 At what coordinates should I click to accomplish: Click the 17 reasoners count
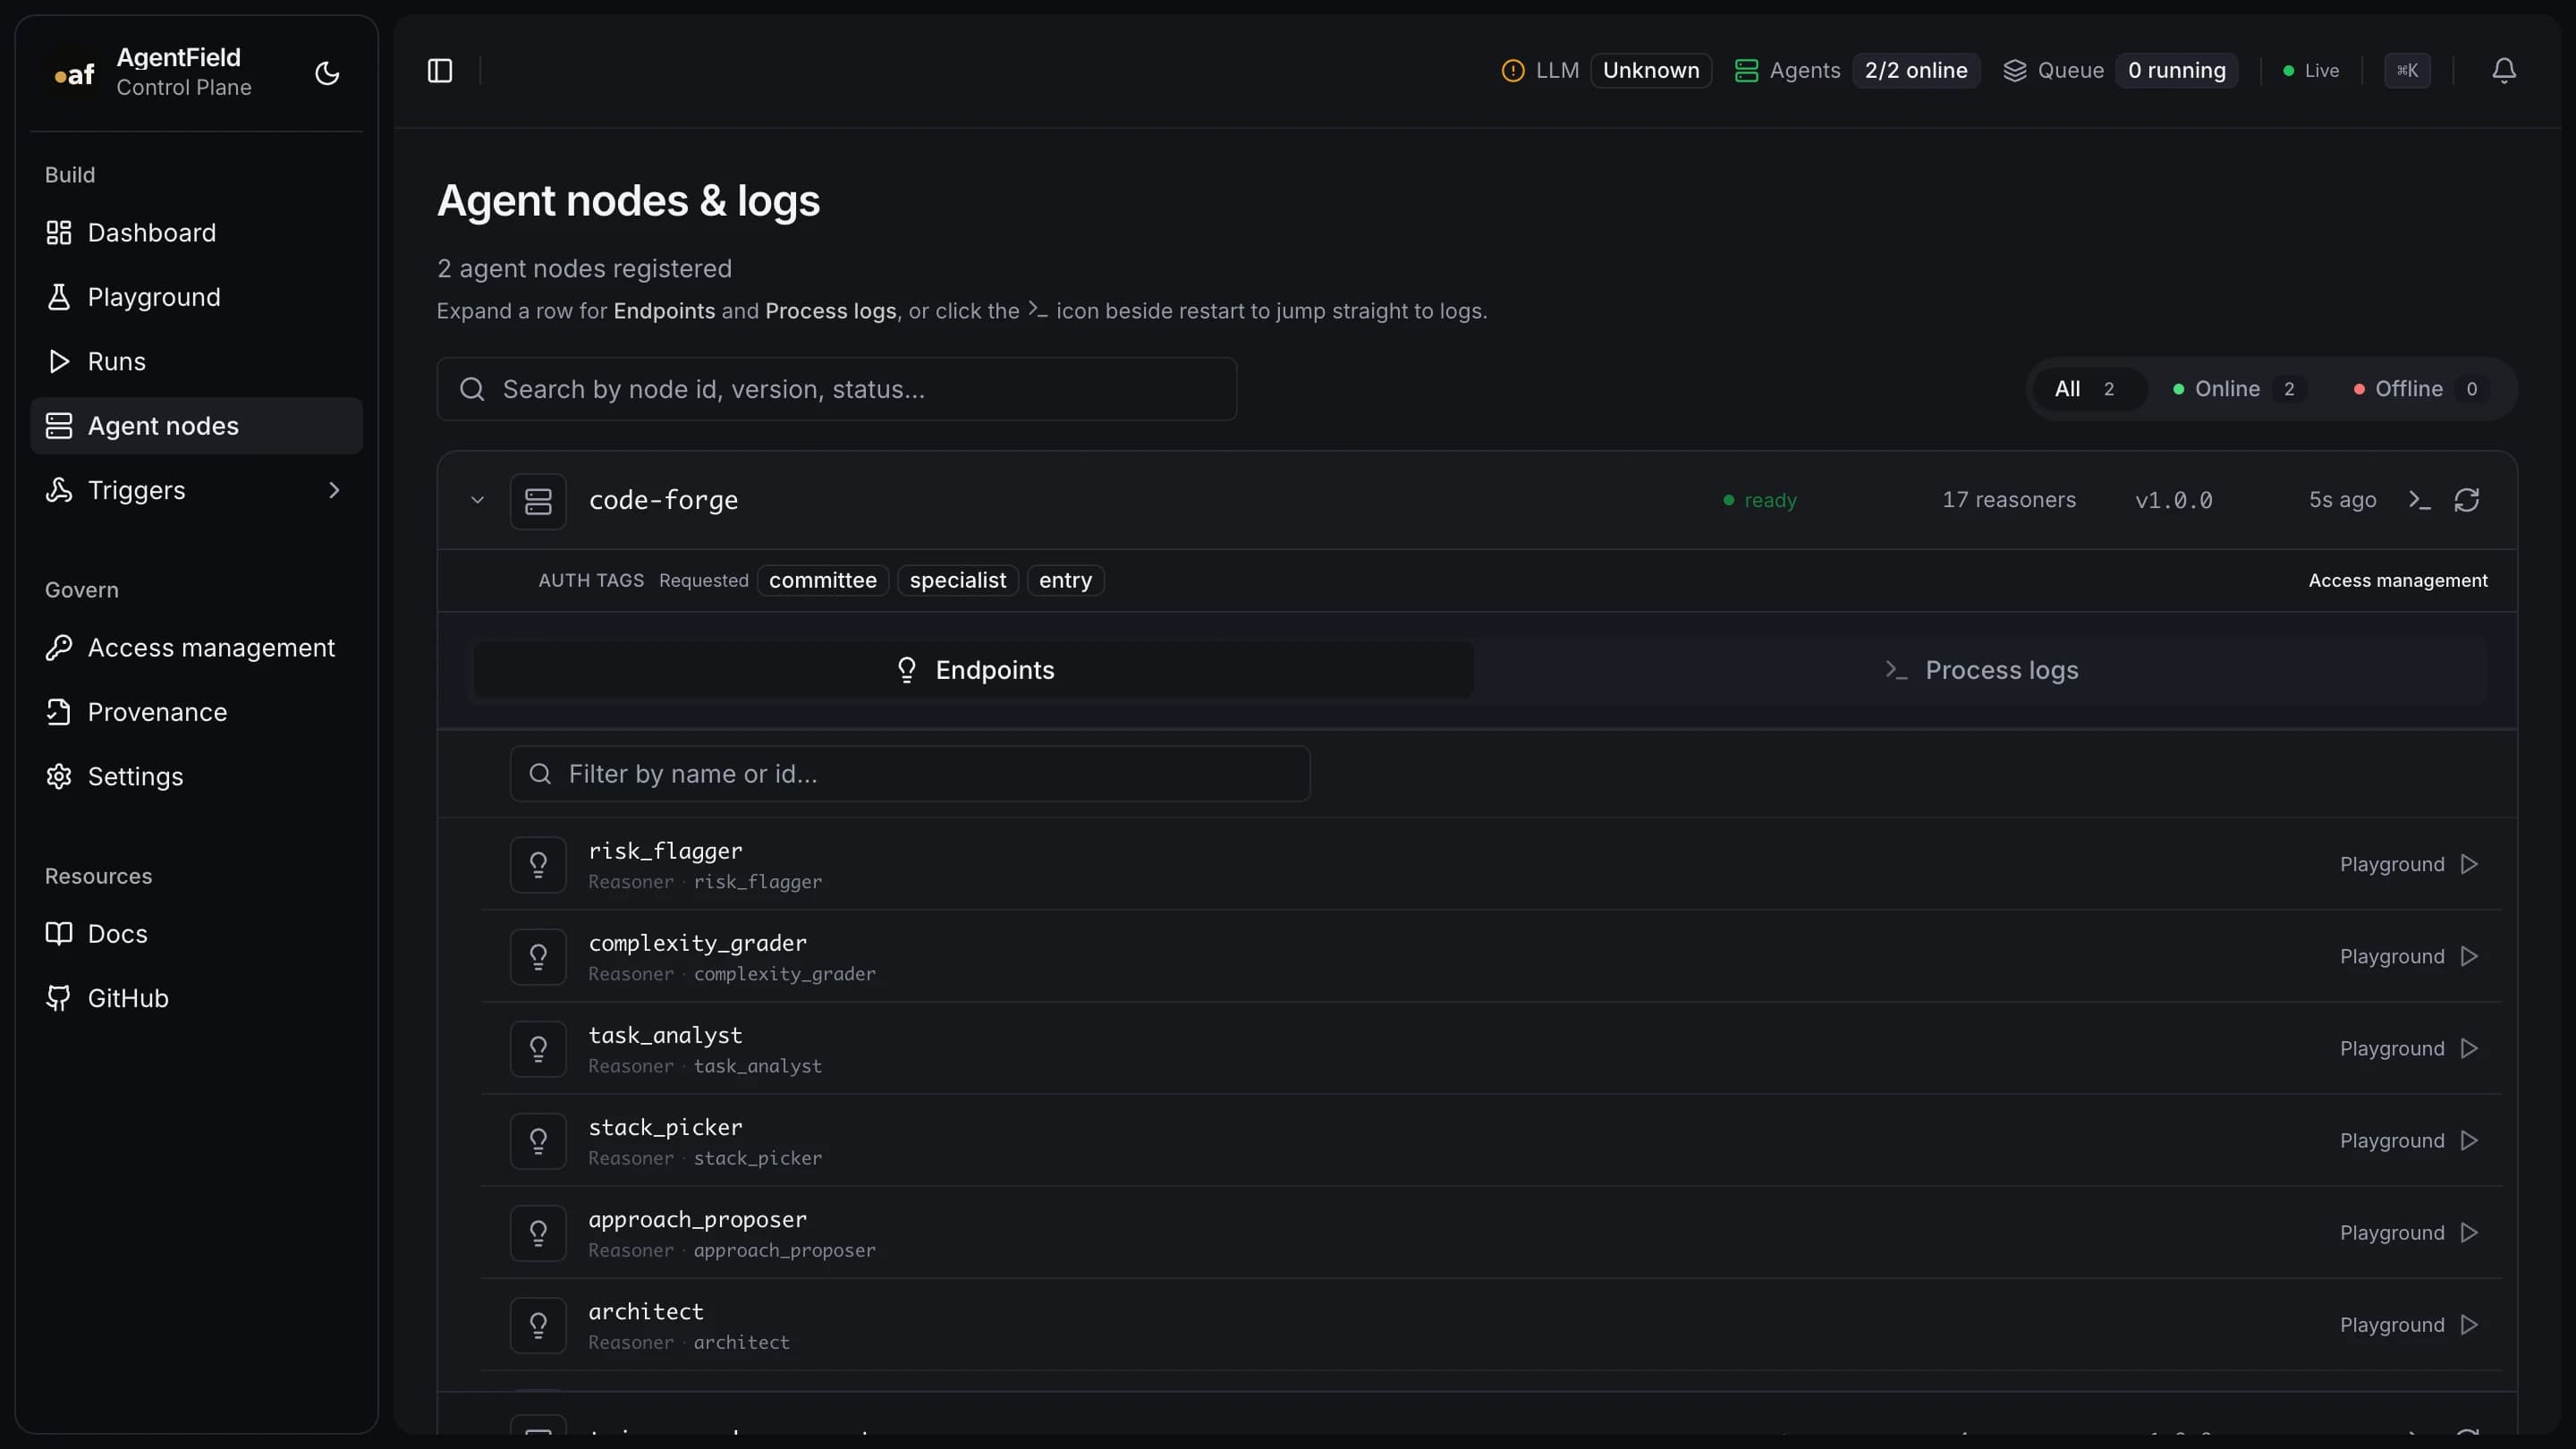click(x=2008, y=500)
